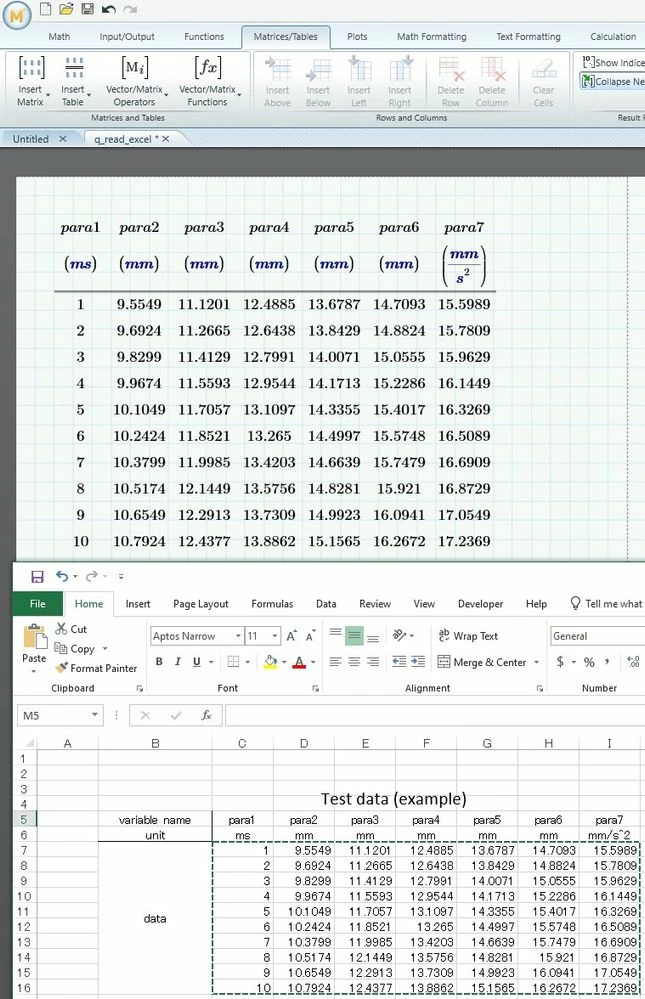
Task: Switch to the Untitled worksheet tab
Action: point(31,139)
